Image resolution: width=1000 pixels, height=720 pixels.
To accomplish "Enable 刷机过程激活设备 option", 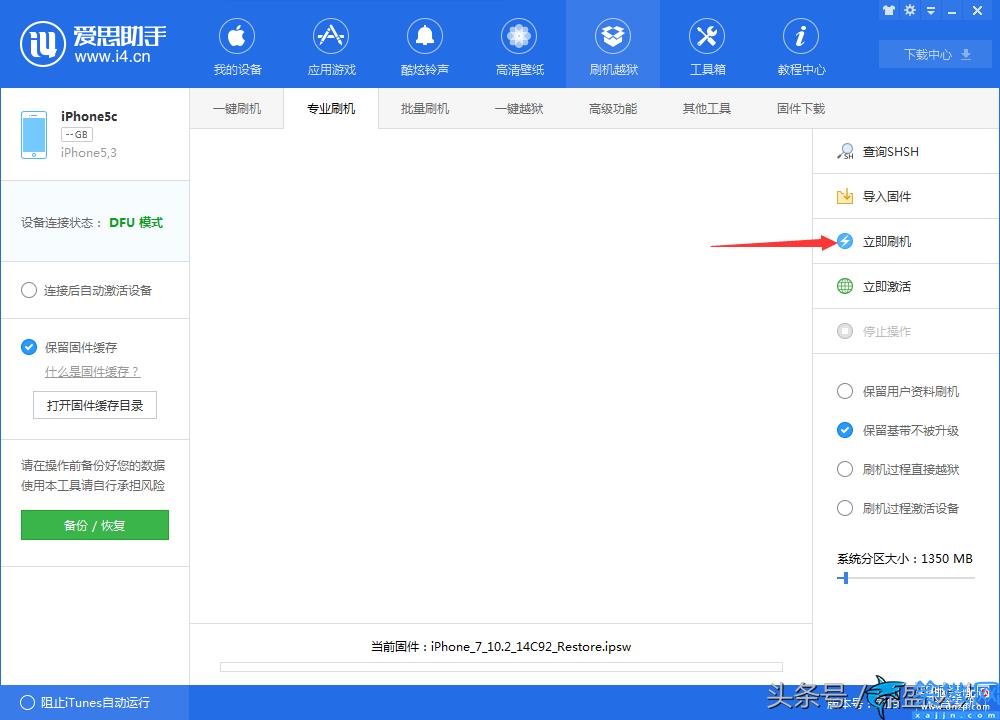I will (x=845, y=508).
